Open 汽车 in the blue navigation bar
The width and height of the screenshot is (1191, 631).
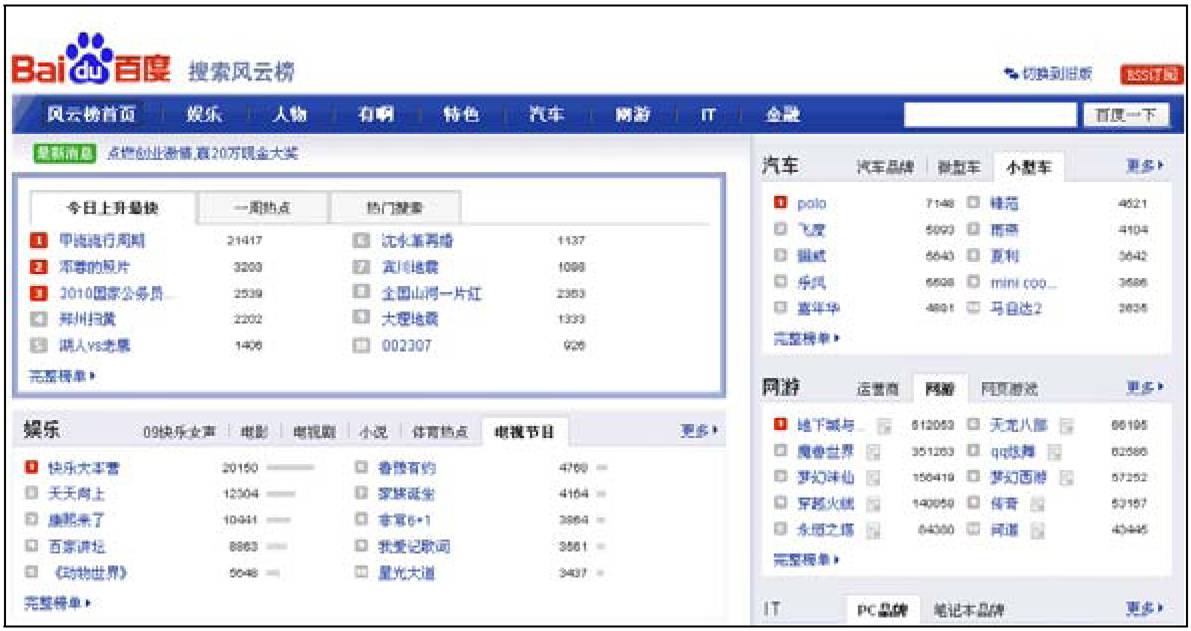tap(547, 115)
